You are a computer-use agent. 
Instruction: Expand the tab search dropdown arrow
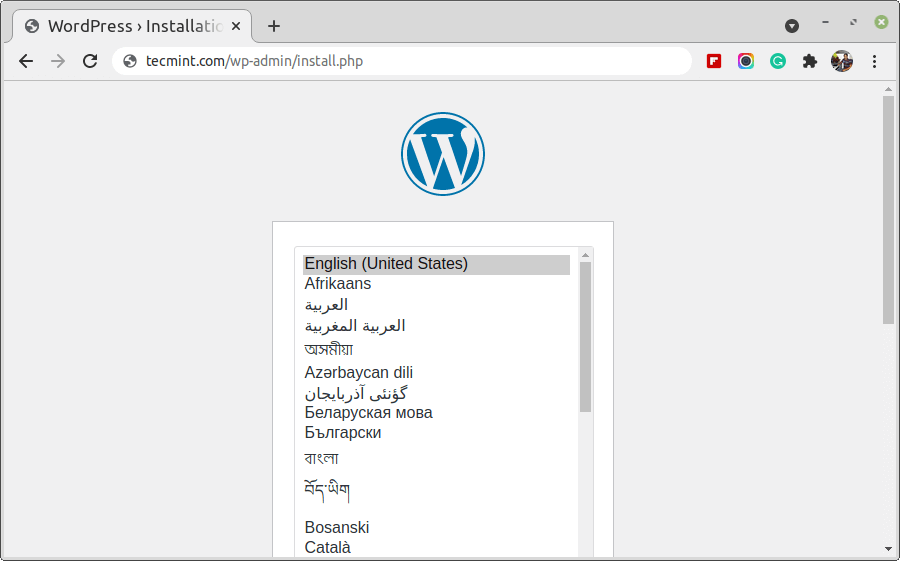click(792, 26)
